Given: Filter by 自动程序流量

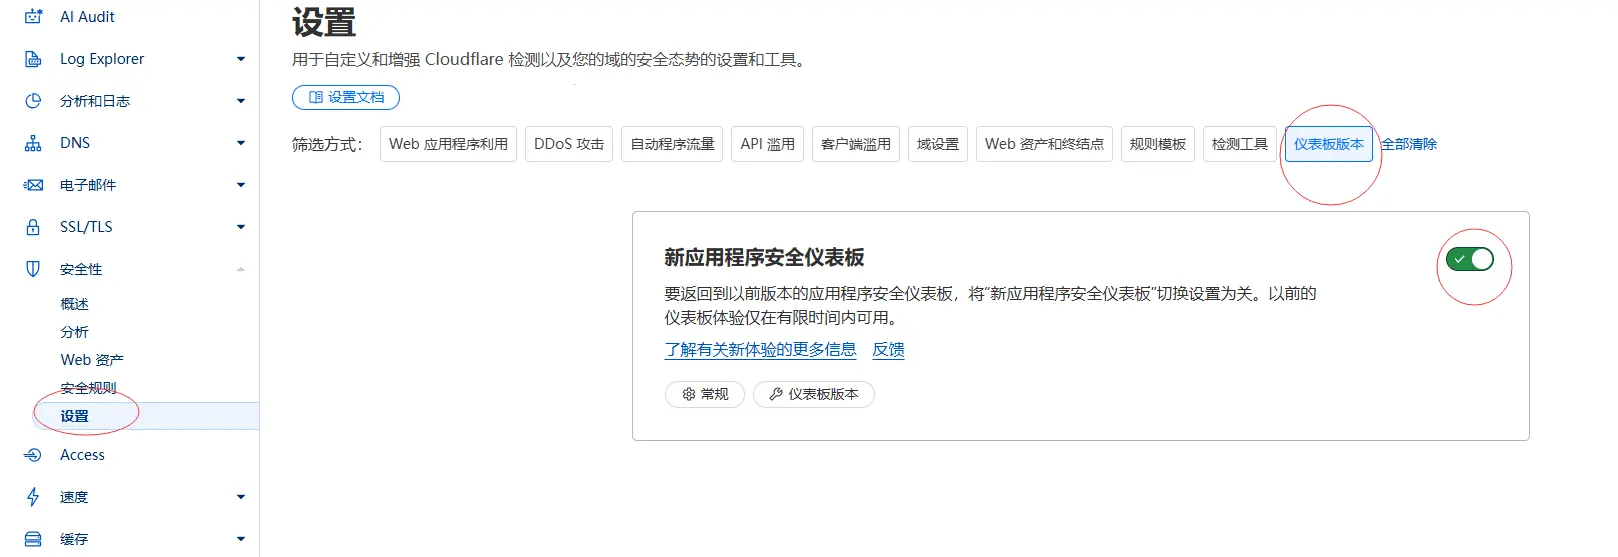Looking at the screenshot, I should [672, 144].
